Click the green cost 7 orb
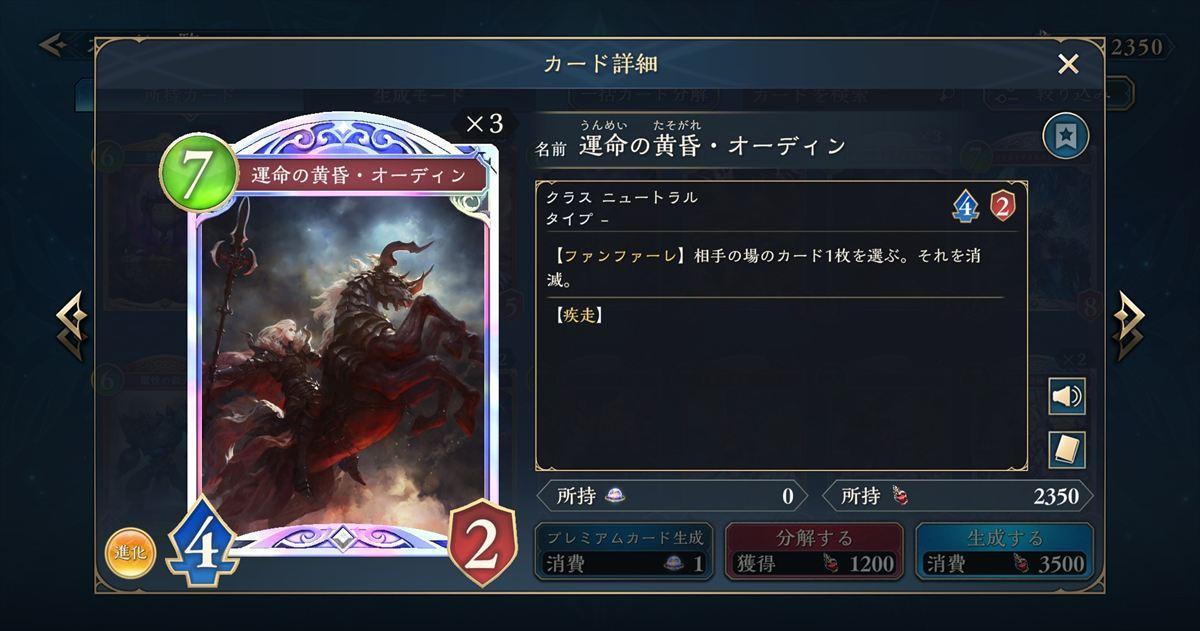1200x631 pixels. (x=195, y=173)
